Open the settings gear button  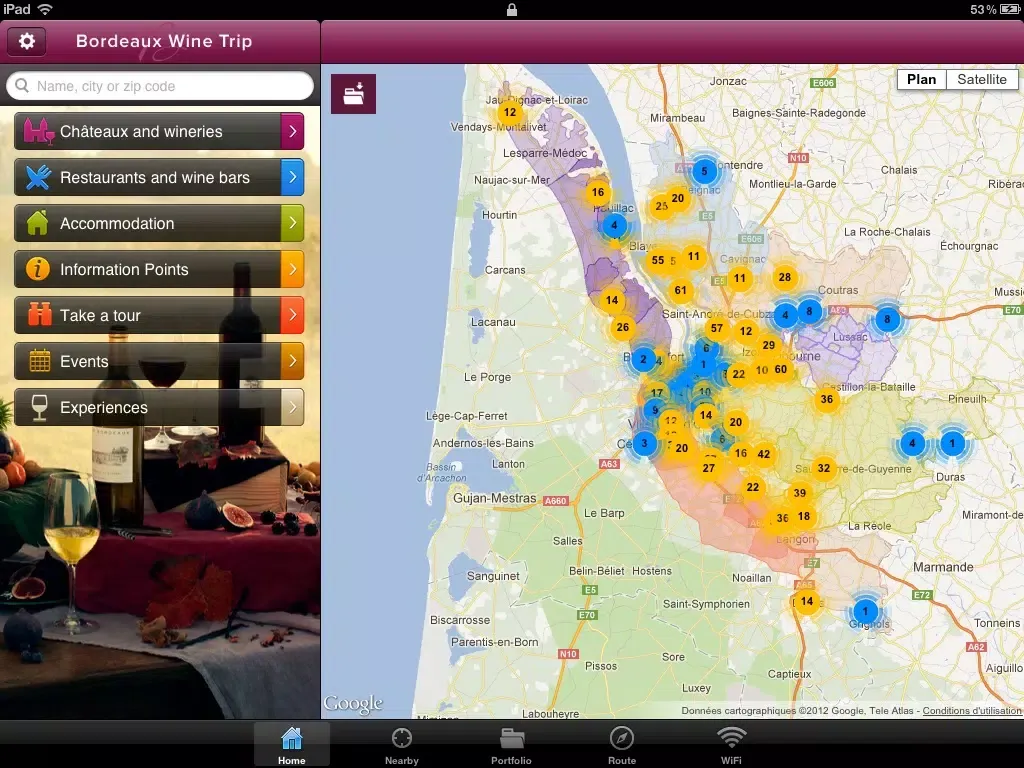[26, 41]
